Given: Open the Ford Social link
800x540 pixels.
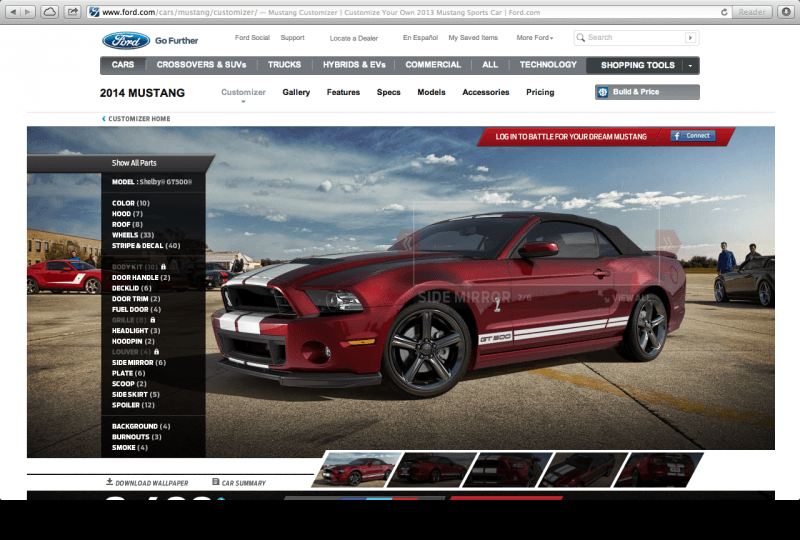Looking at the screenshot, I should pyautogui.click(x=252, y=38).
